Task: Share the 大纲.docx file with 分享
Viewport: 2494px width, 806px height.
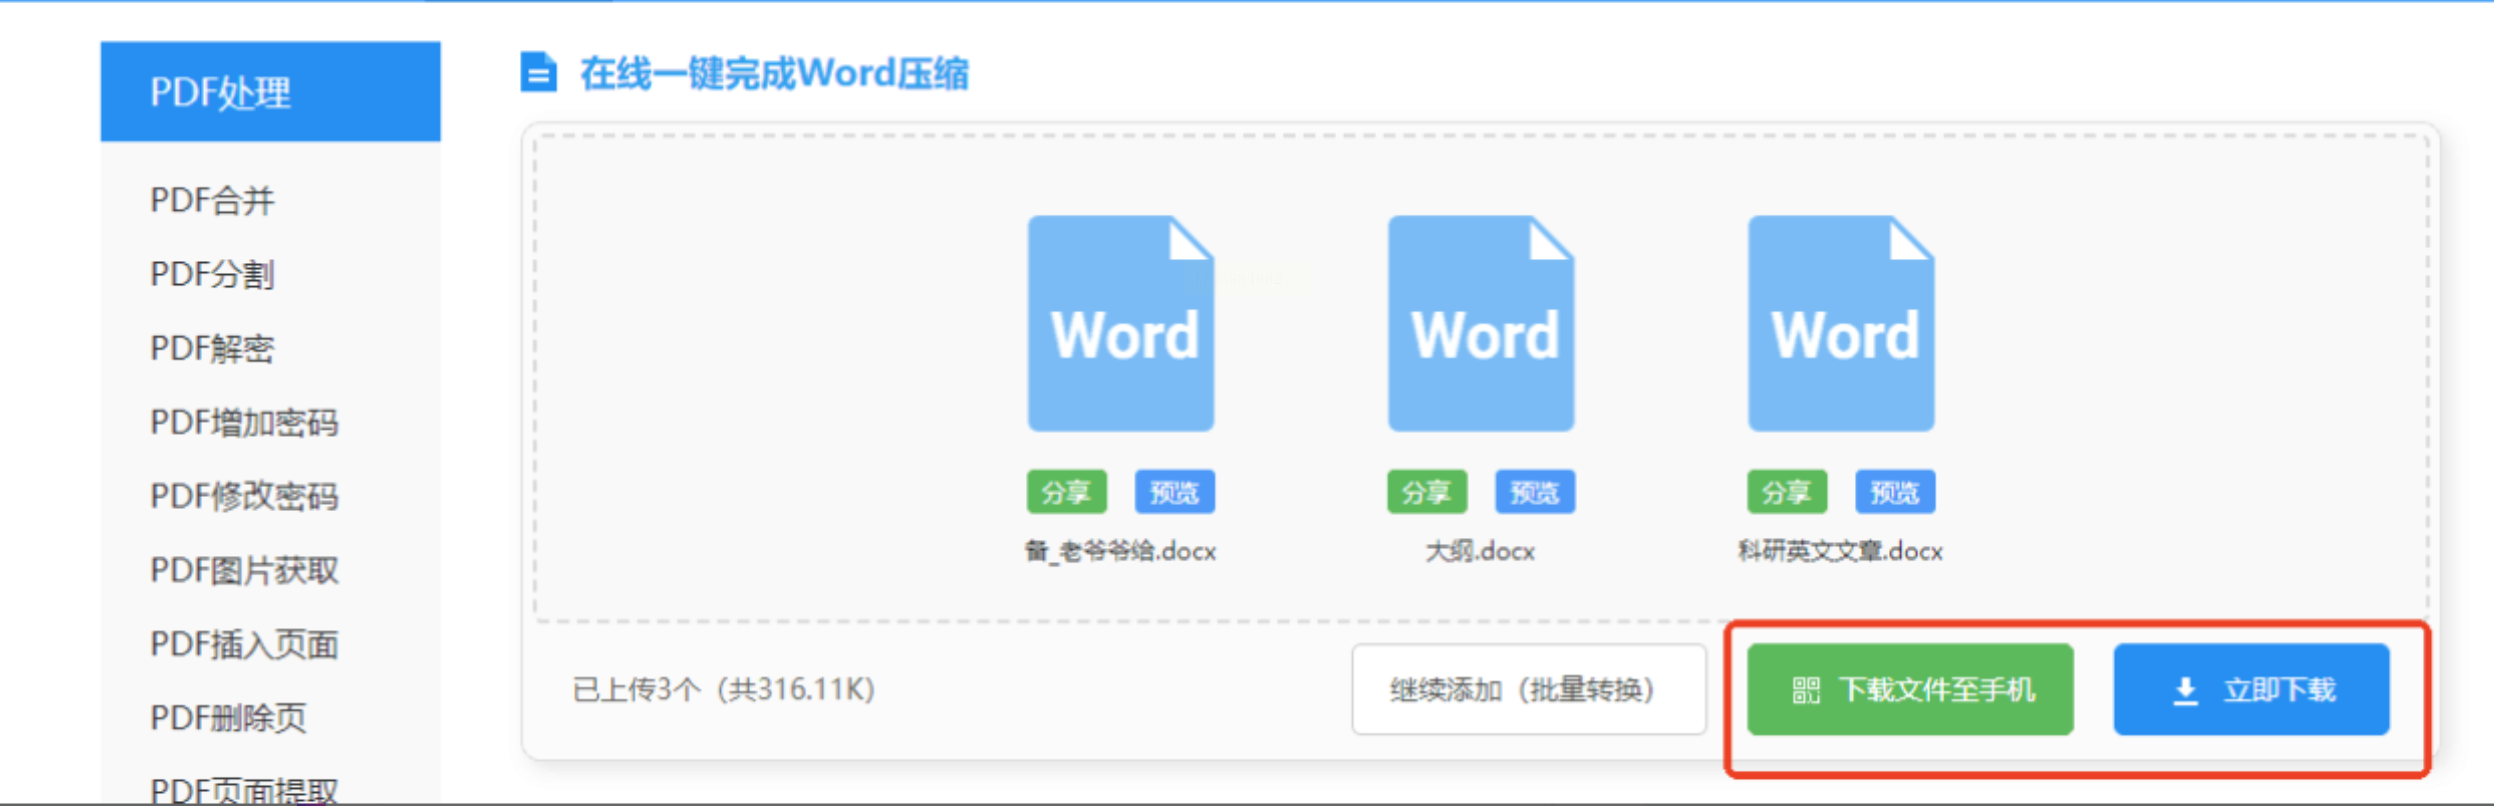Action: click(1426, 492)
